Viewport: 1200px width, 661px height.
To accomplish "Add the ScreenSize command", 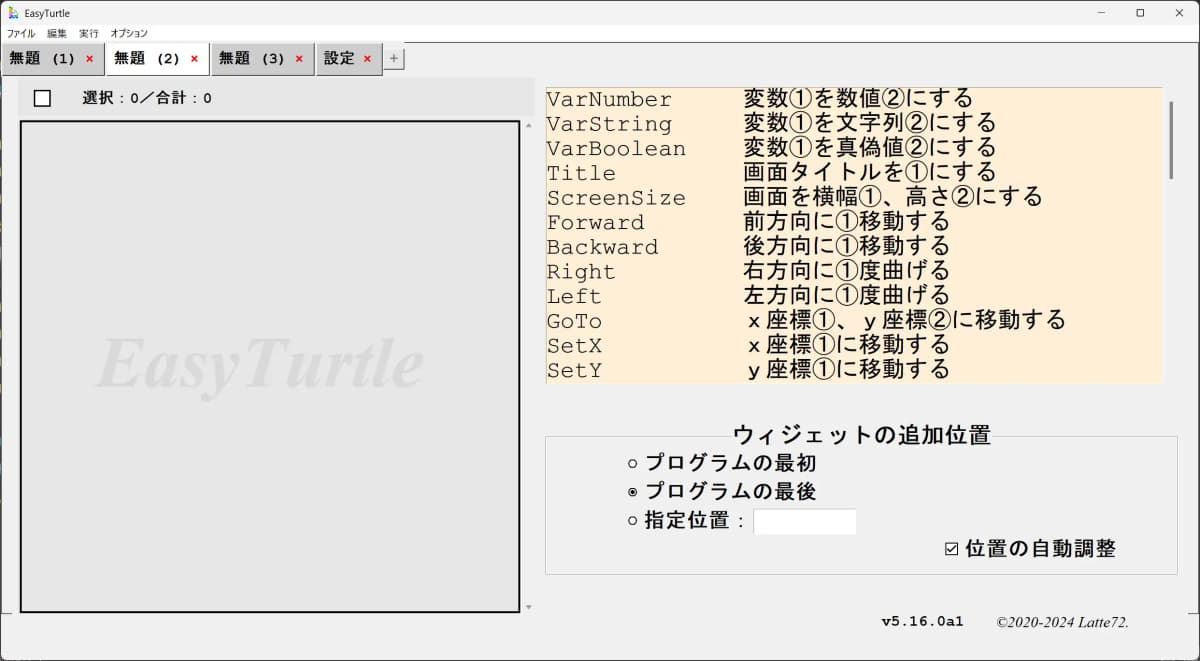I will coord(855,198).
